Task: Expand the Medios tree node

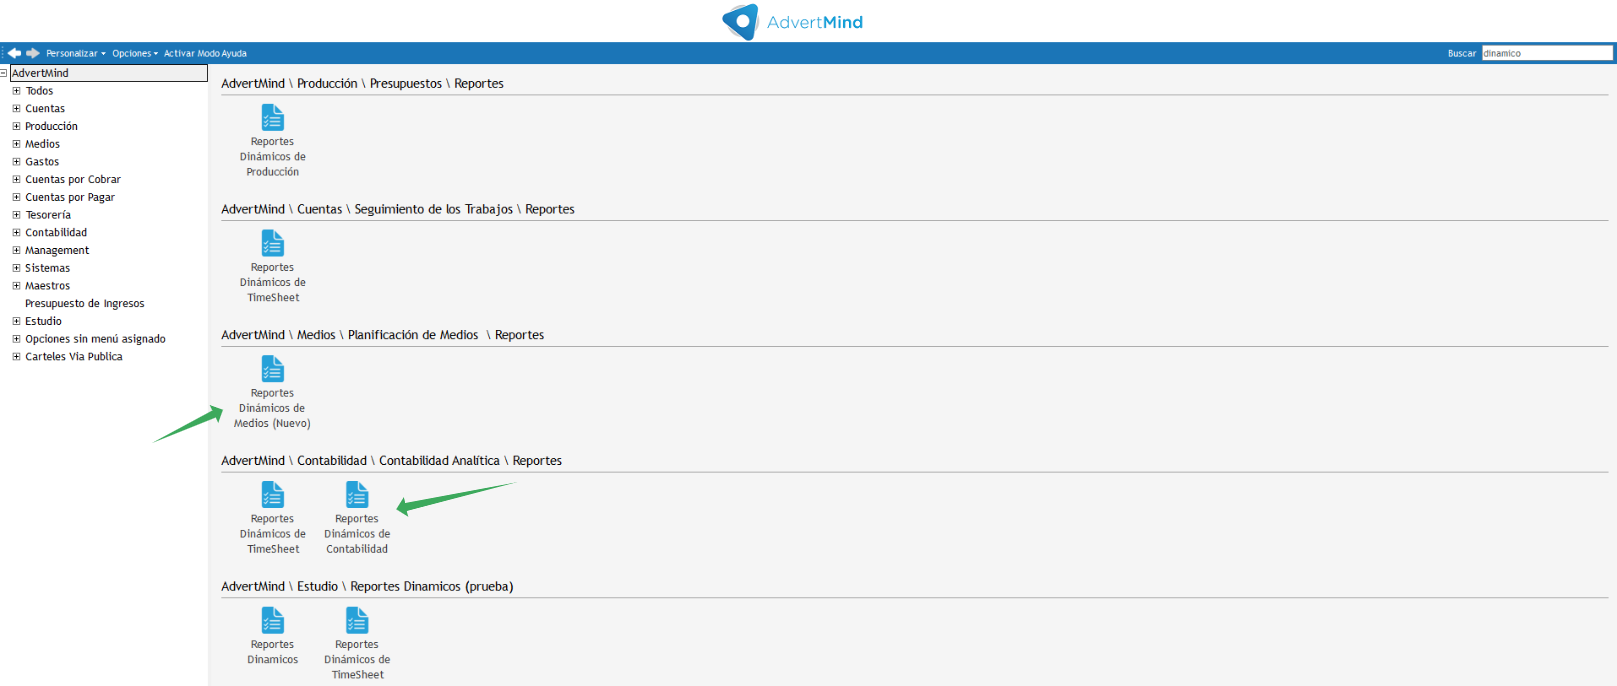Action: click(16, 144)
